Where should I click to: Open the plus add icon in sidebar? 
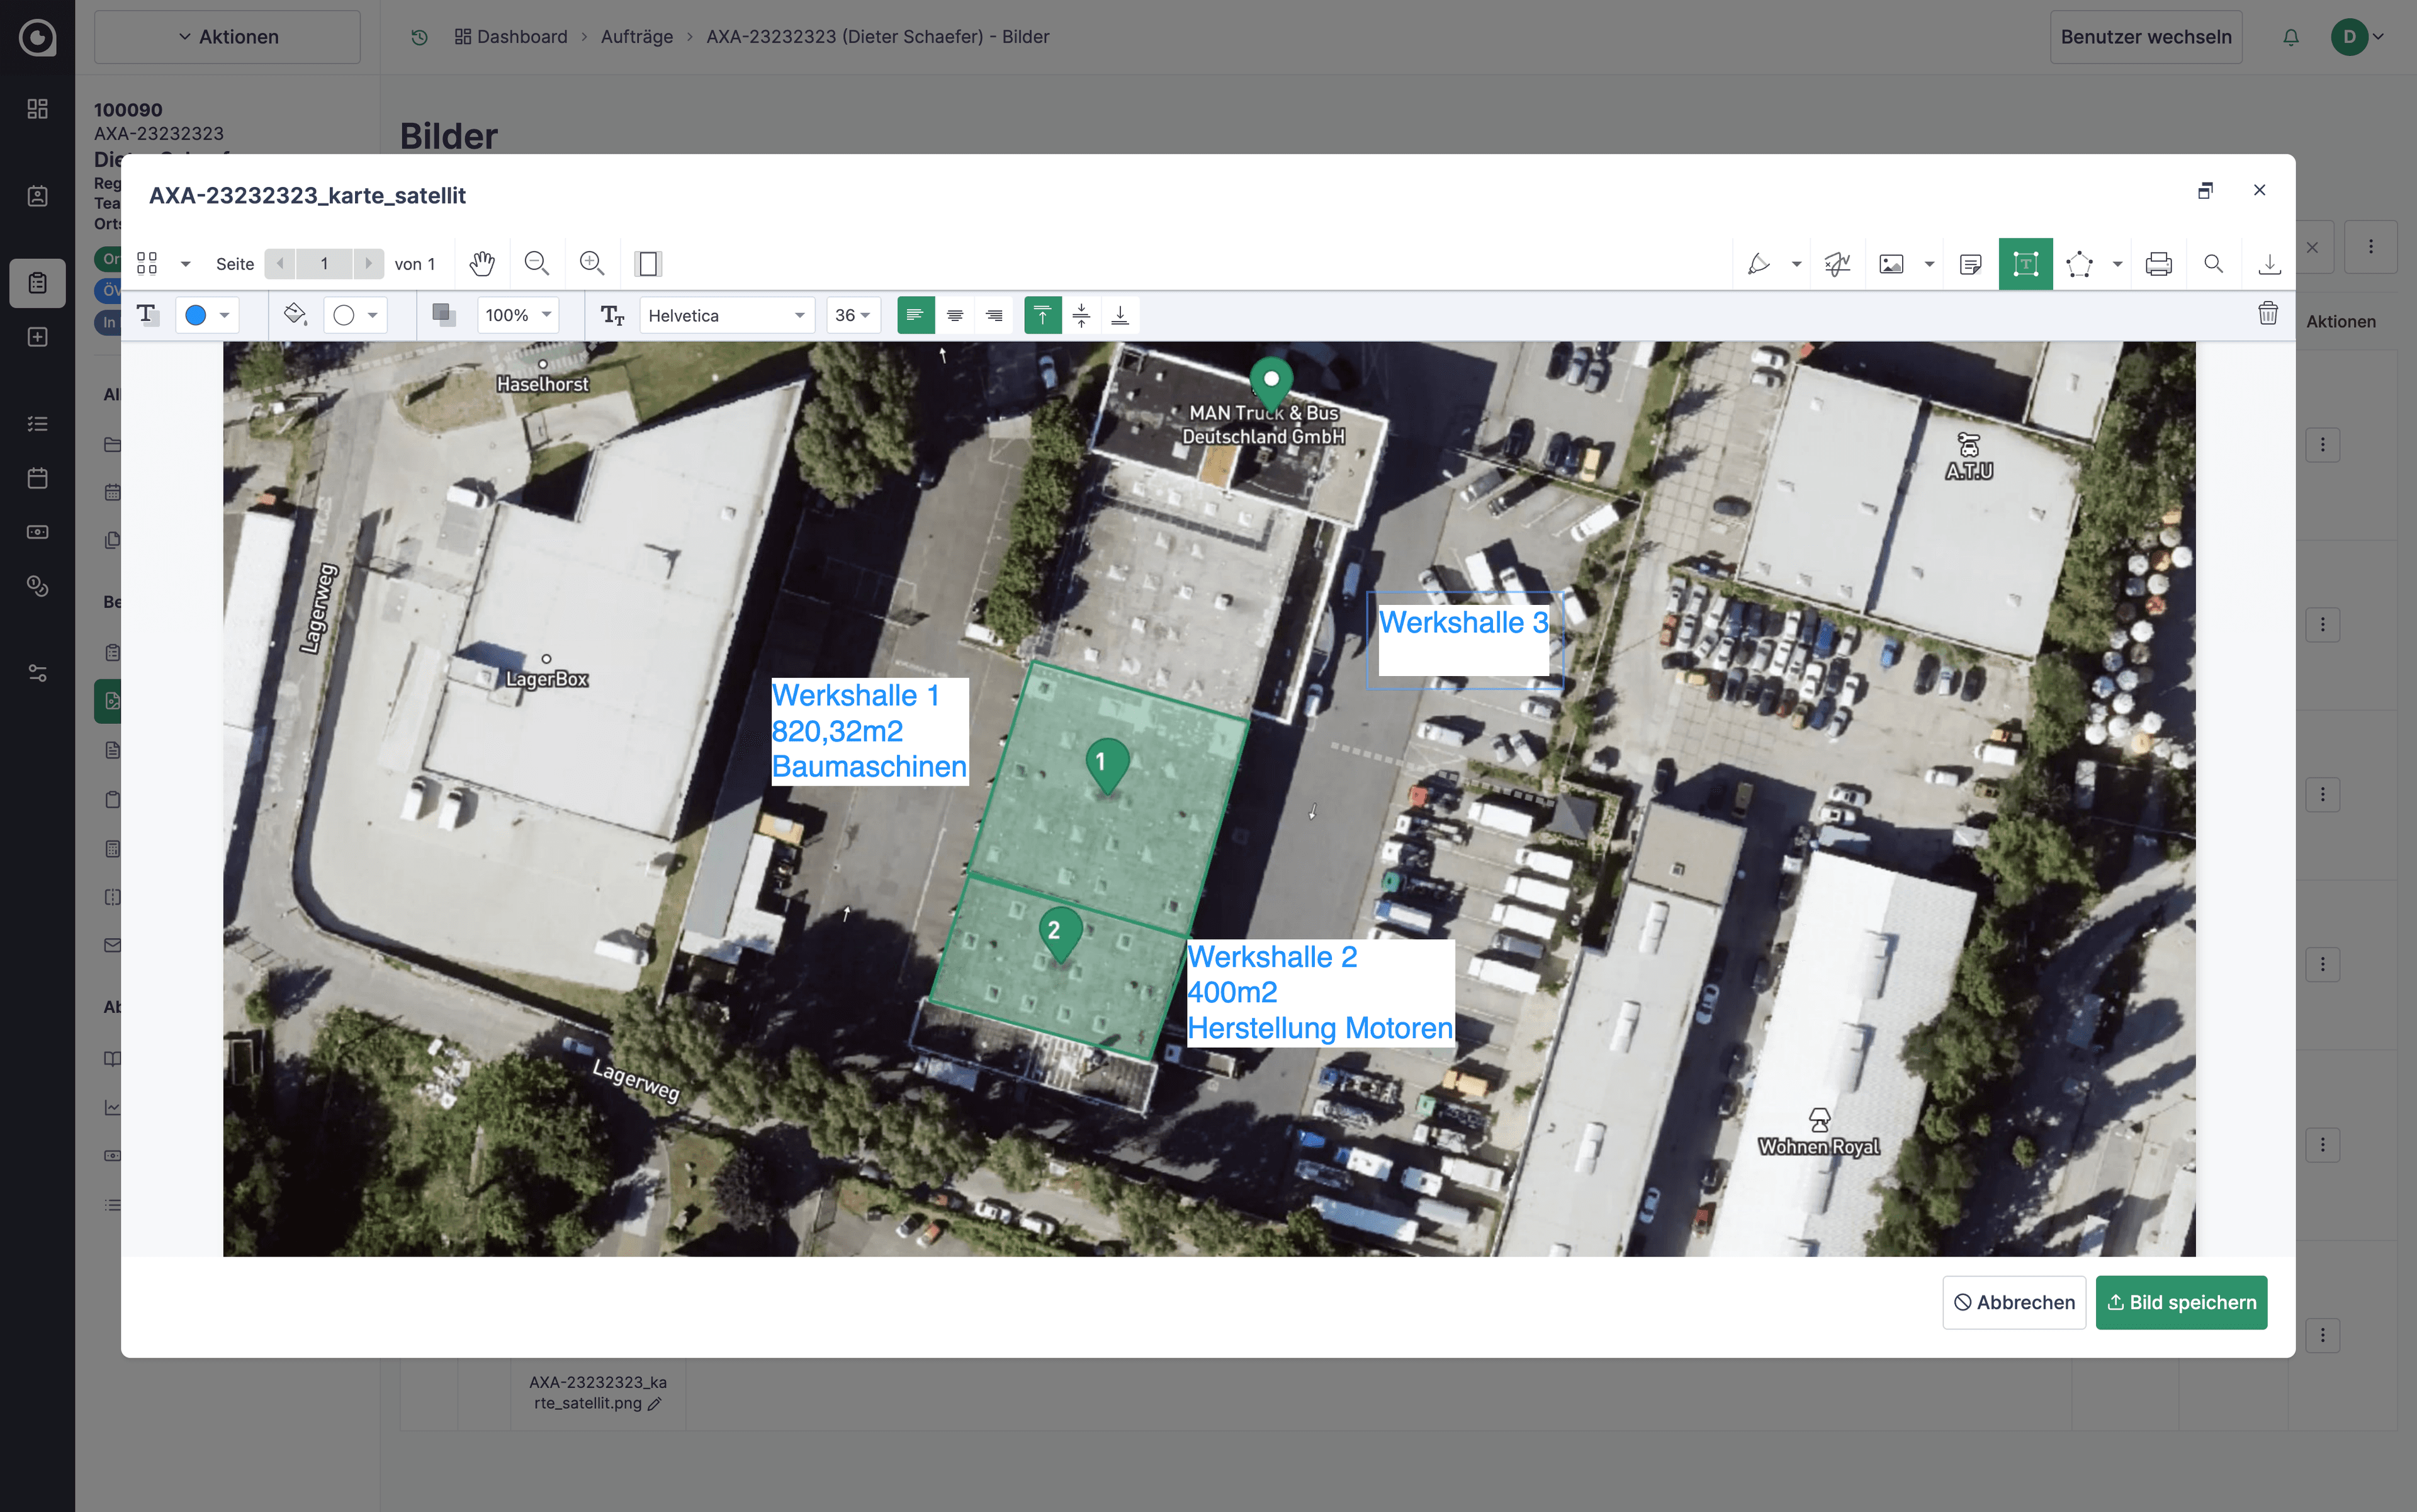click(37, 337)
